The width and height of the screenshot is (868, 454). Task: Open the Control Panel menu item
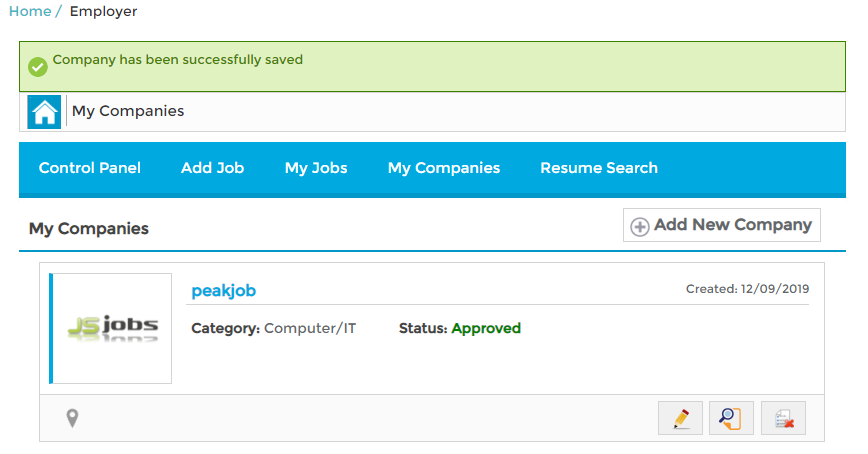pyautogui.click(x=90, y=168)
